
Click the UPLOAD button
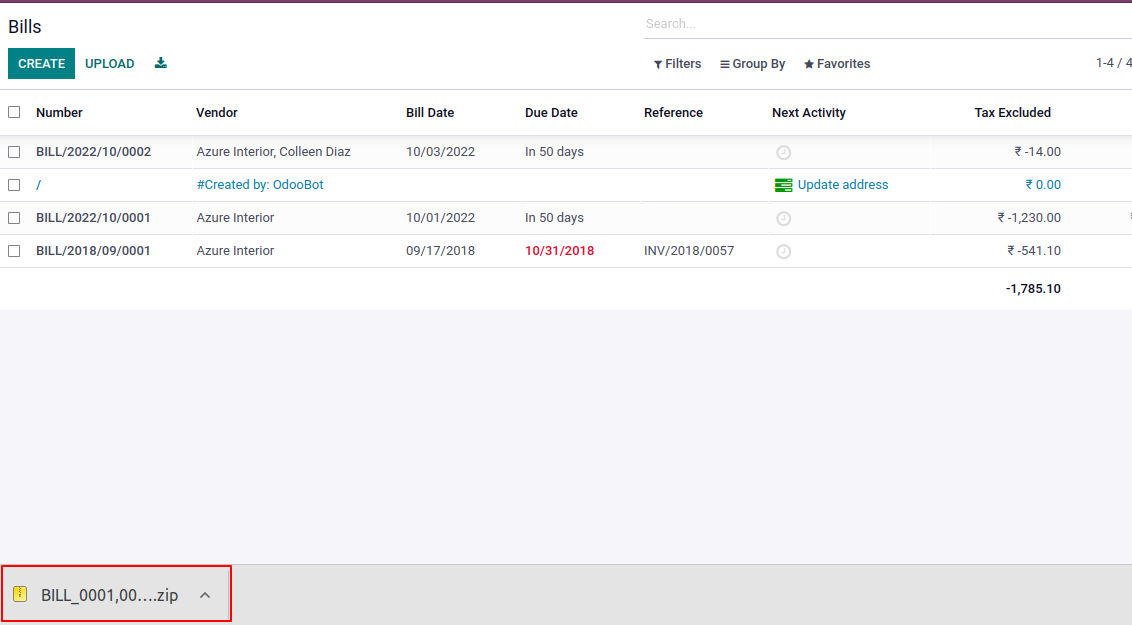point(110,64)
